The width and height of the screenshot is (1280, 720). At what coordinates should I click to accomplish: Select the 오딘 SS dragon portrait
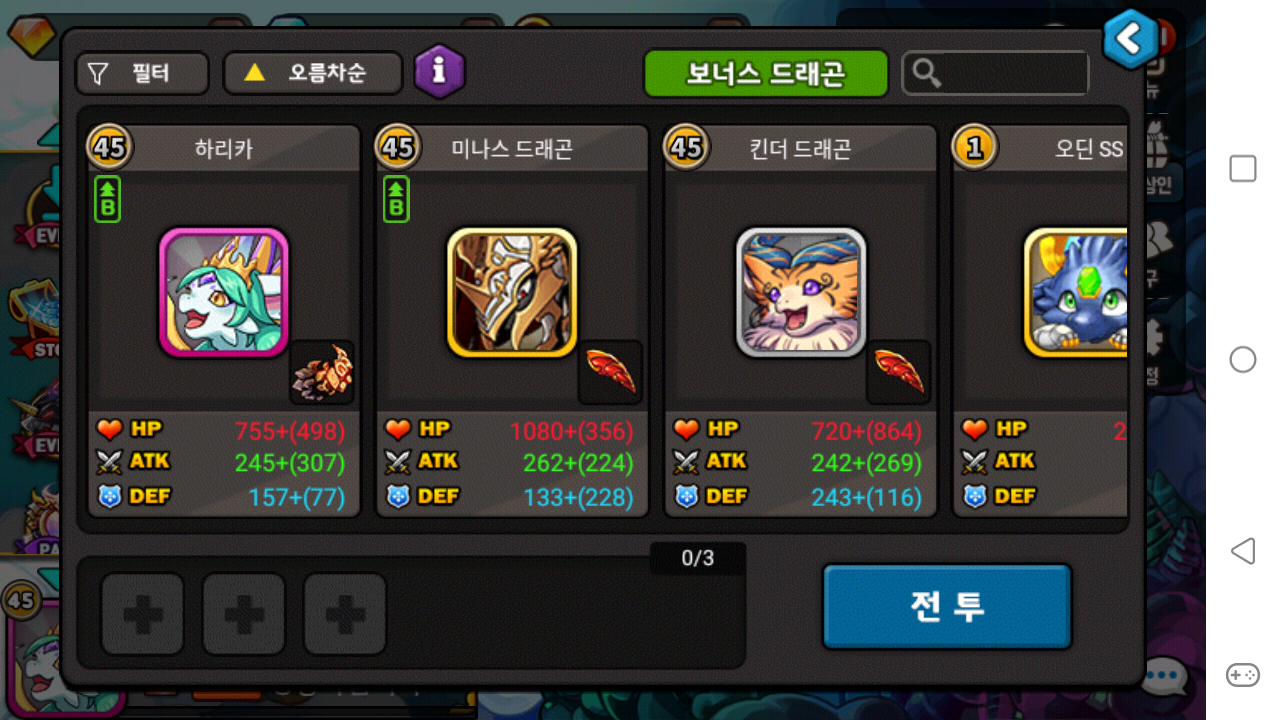pos(1076,292)
